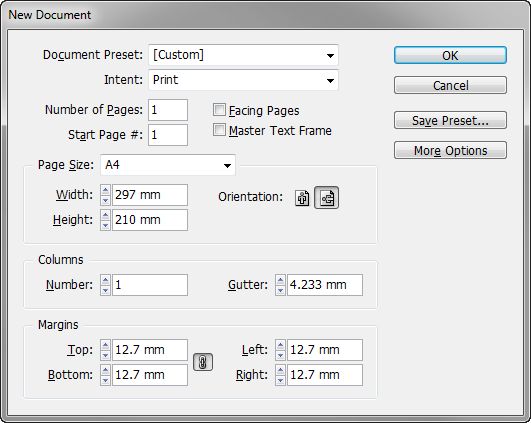This screenshot has height=423, width=531.
Task: Increase Gutter value with up arrow
Action: coord(280,280)
